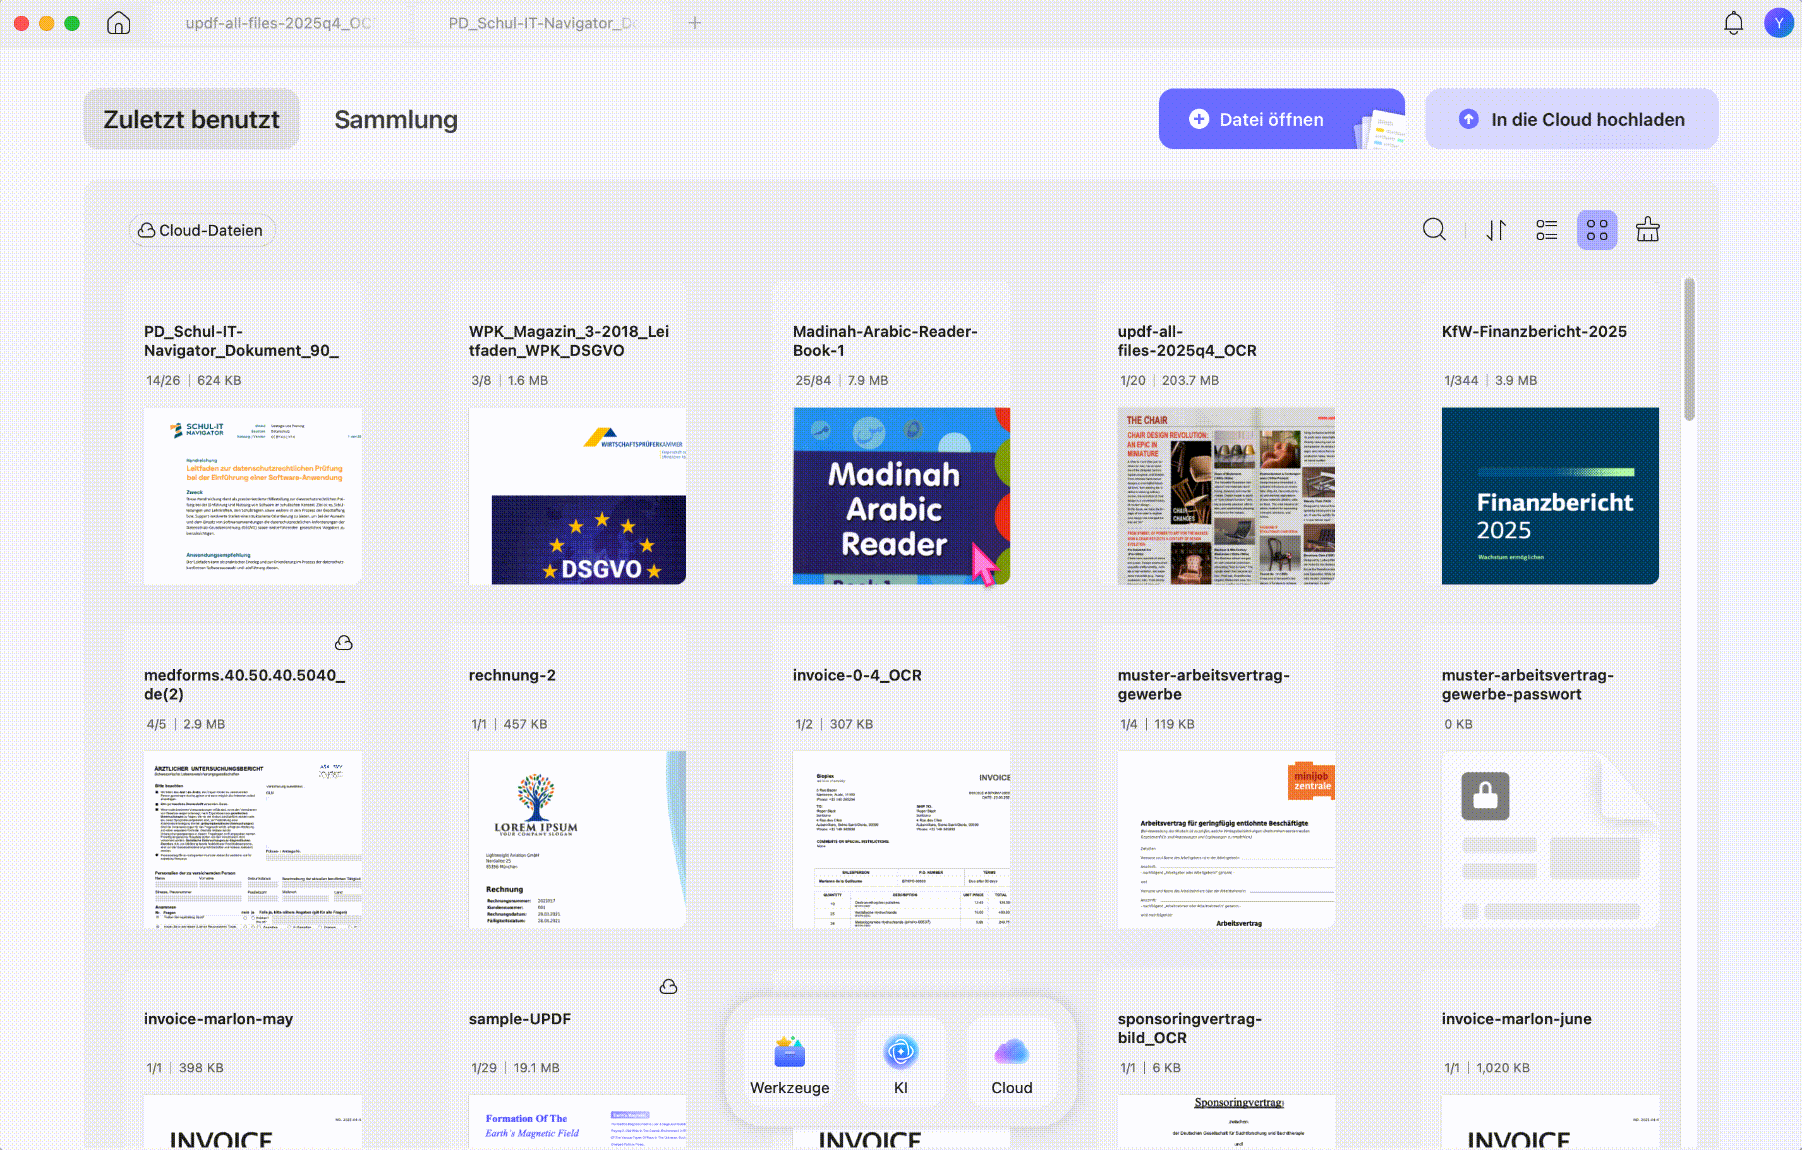Click the 1/344 page count label
The height and width of the screenshot is (1150, 1802).
pos(1461,380)
